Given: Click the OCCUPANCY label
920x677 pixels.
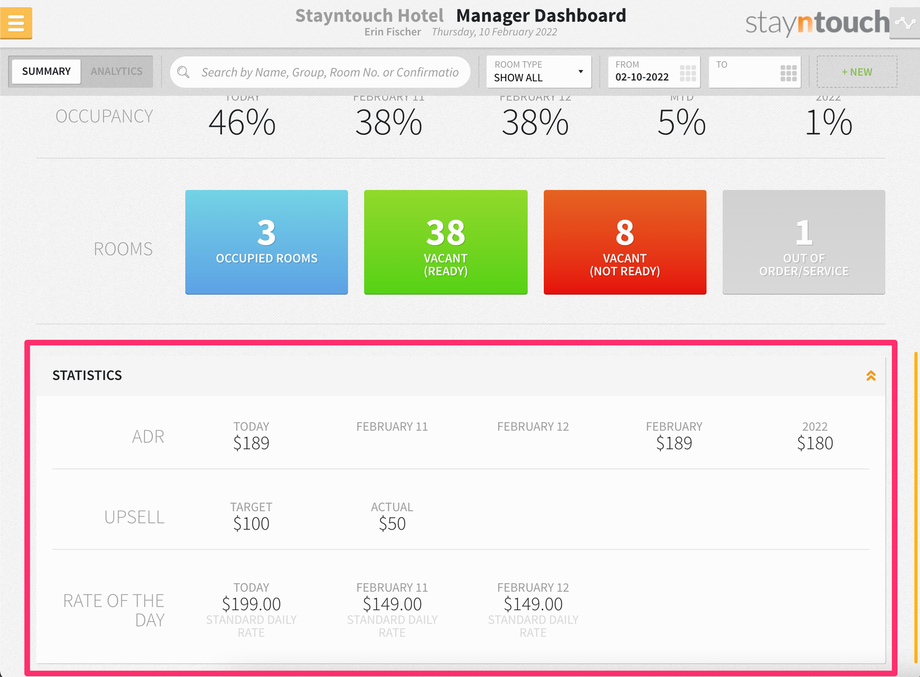Looking at the screenshot, I should click(x=104, y=116).
